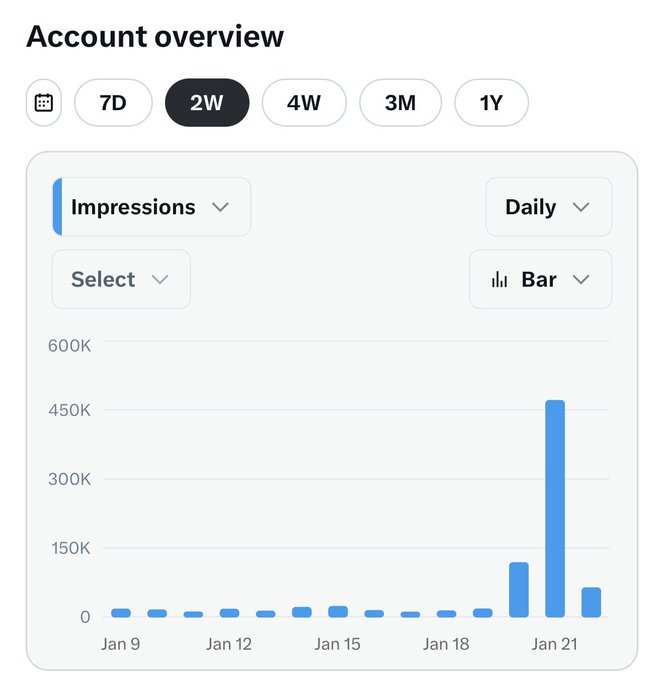
Task: Click the last bar for Jan 22
Action: (x=591, y=602)
